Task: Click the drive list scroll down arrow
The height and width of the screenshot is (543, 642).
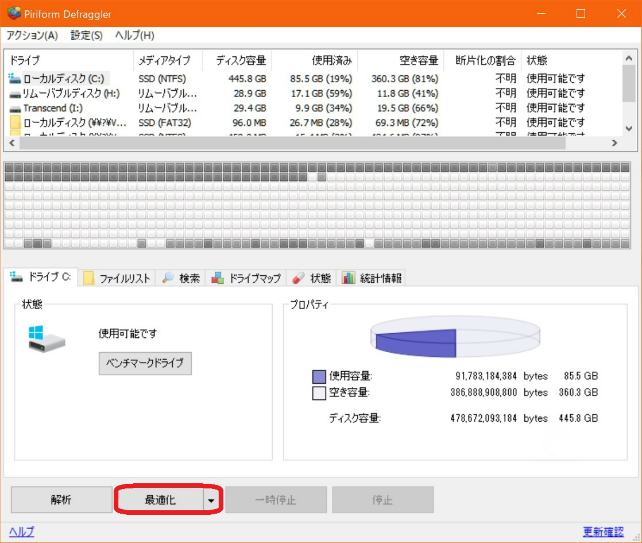Action: [628, 128]
